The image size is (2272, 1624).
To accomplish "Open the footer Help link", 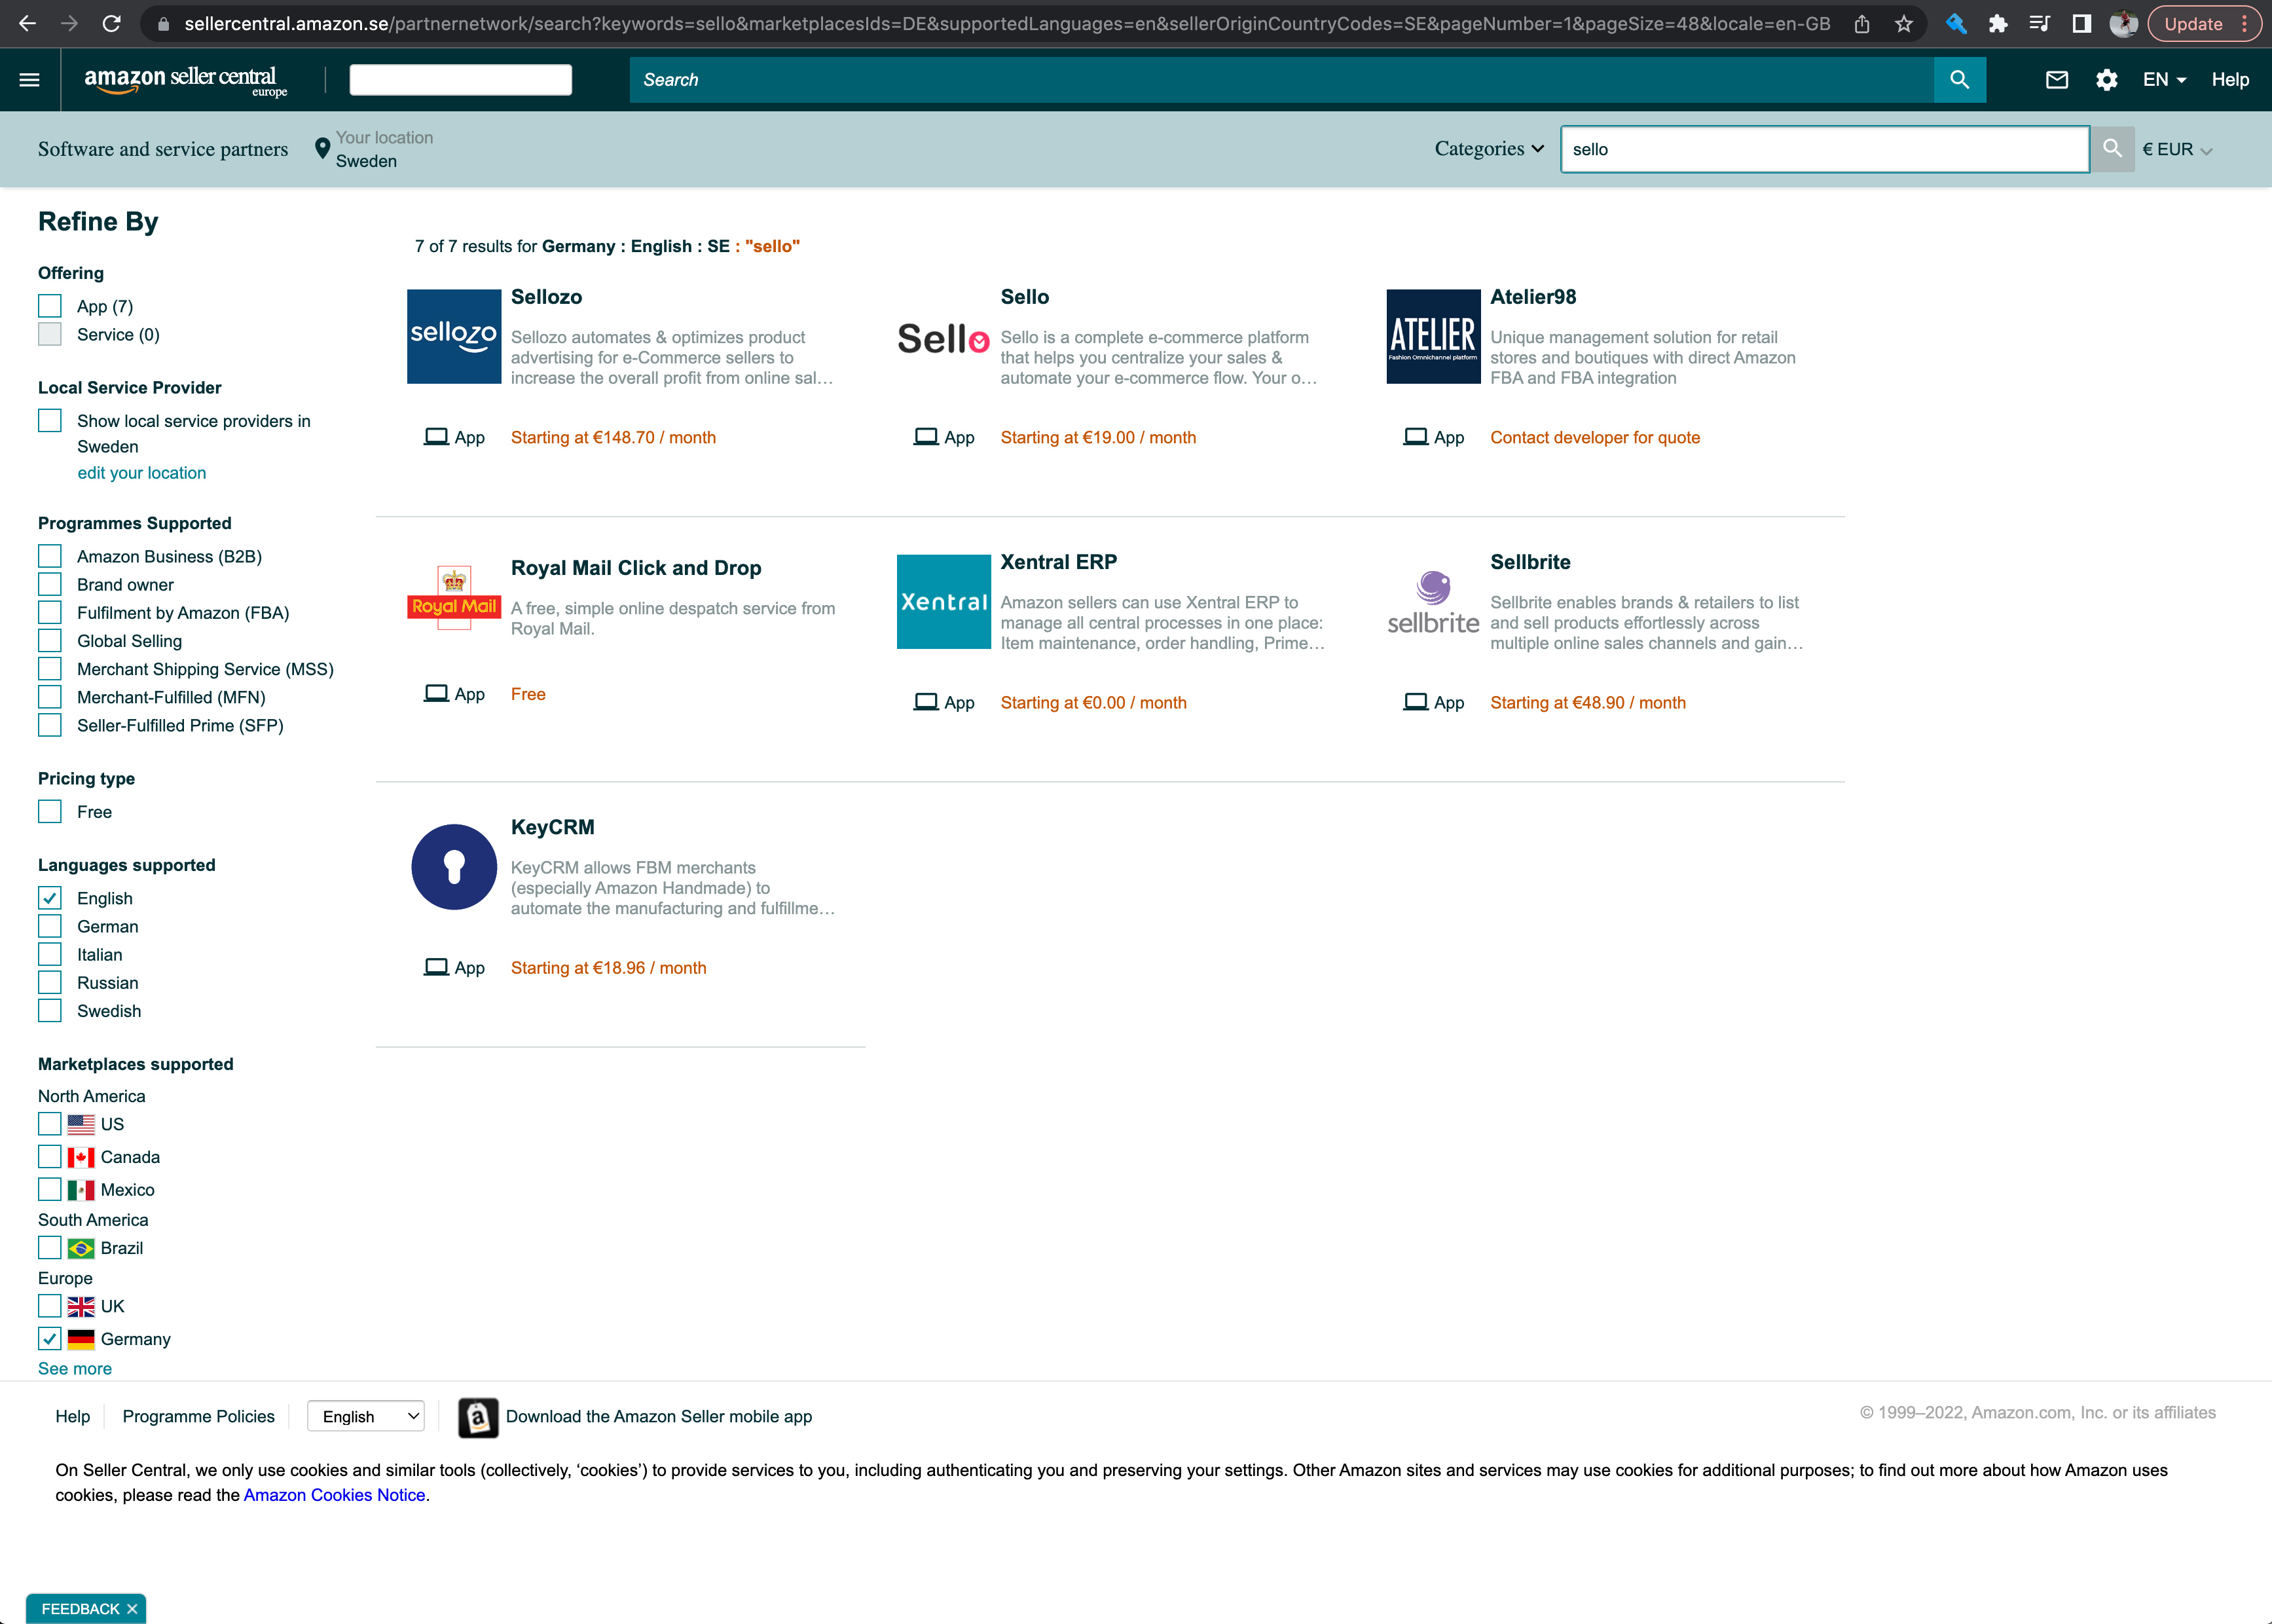I will 72,1416.
